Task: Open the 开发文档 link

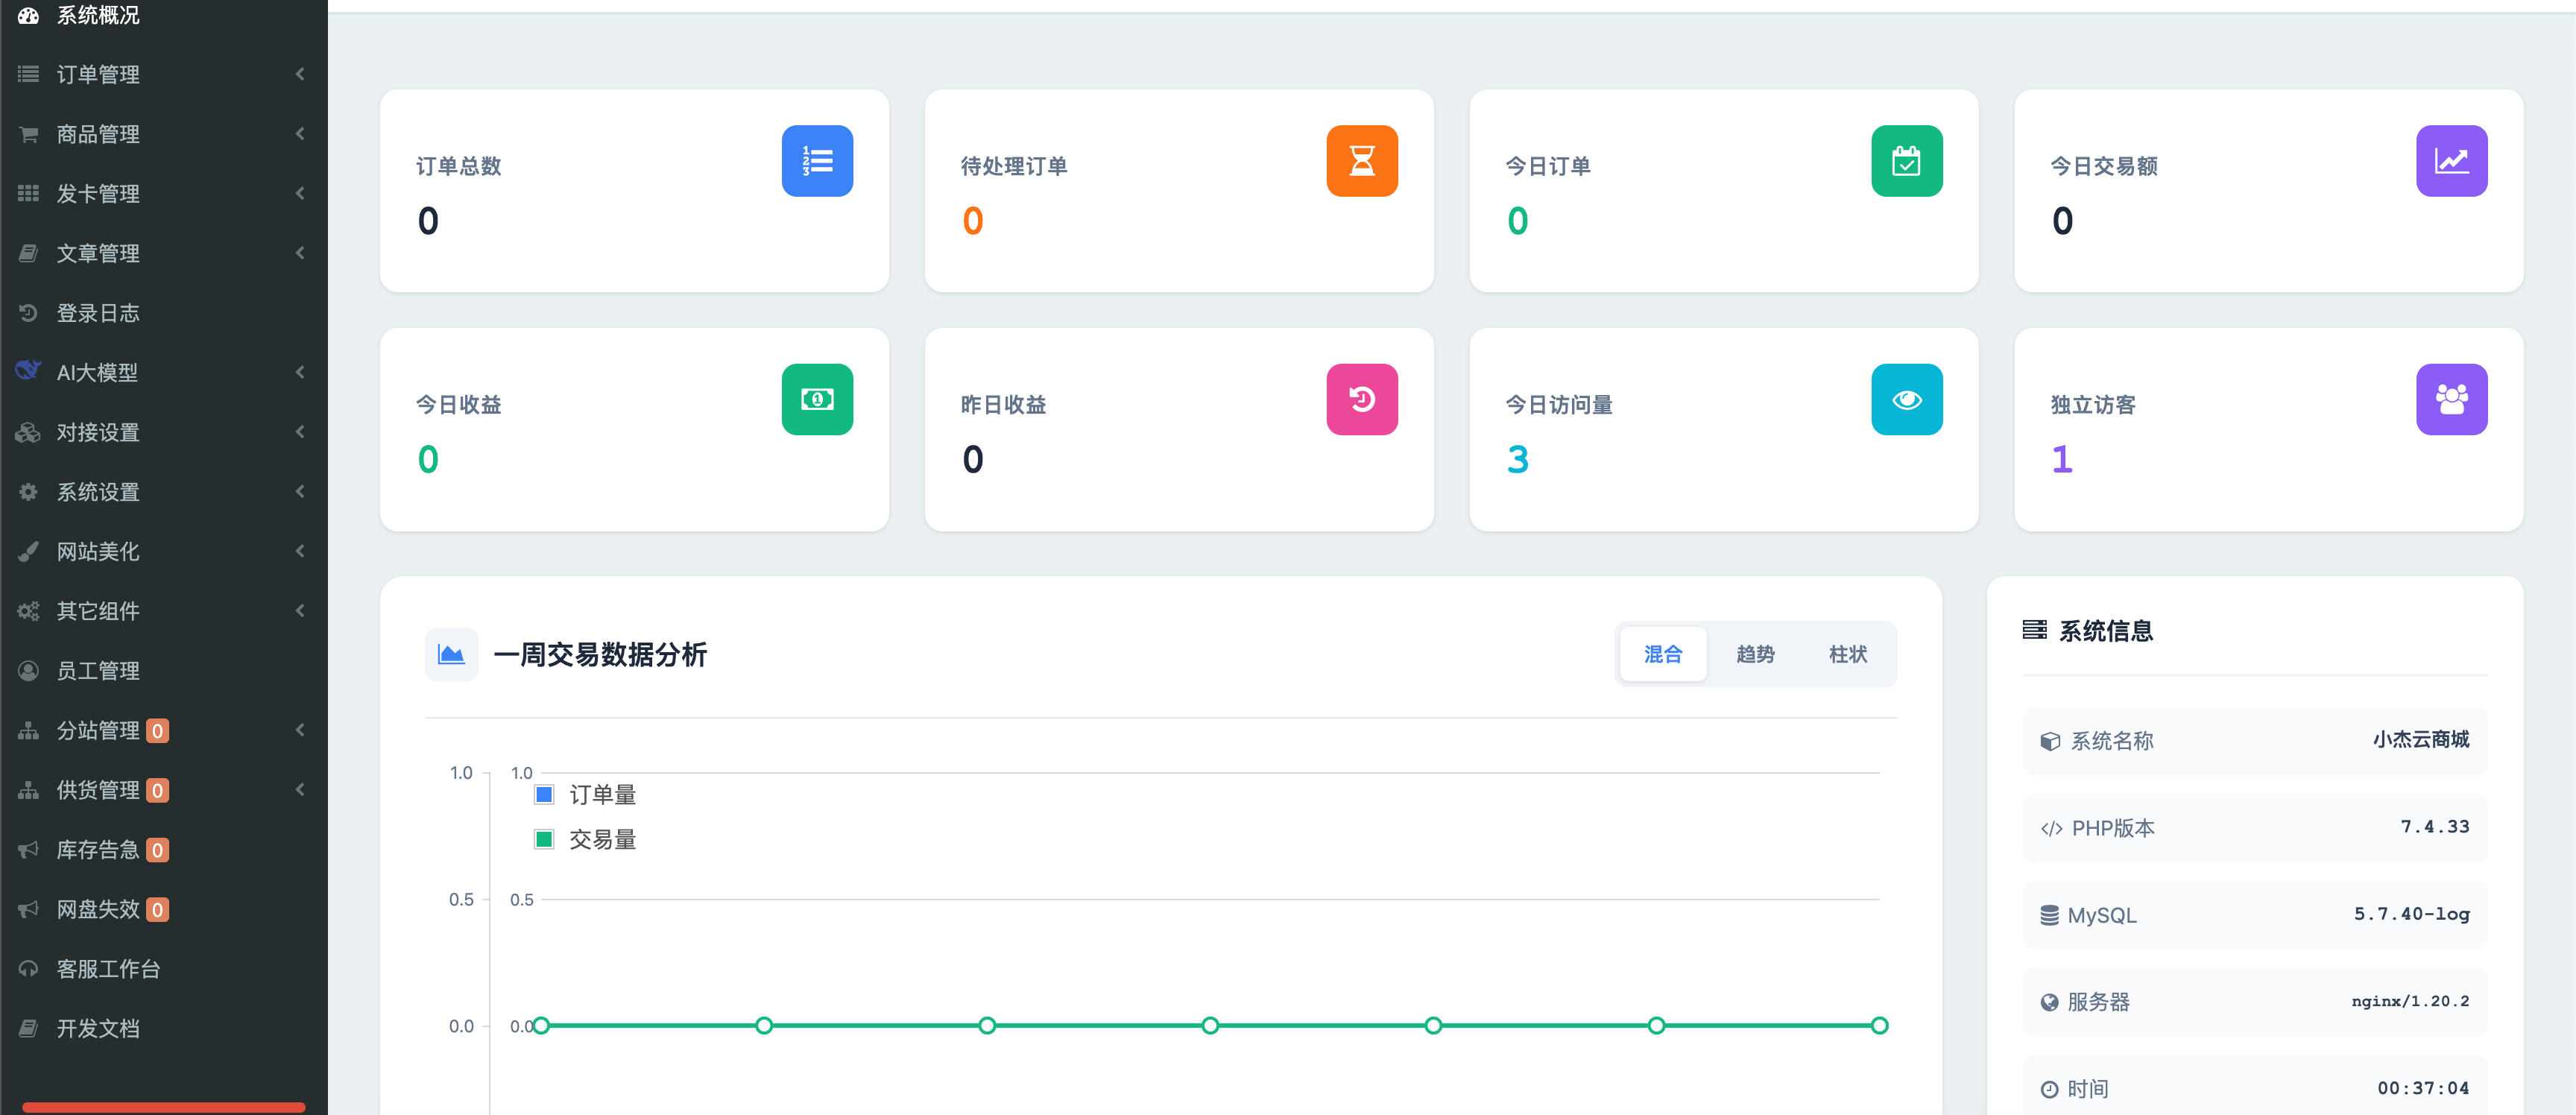Action: [x=164, y=1029]
